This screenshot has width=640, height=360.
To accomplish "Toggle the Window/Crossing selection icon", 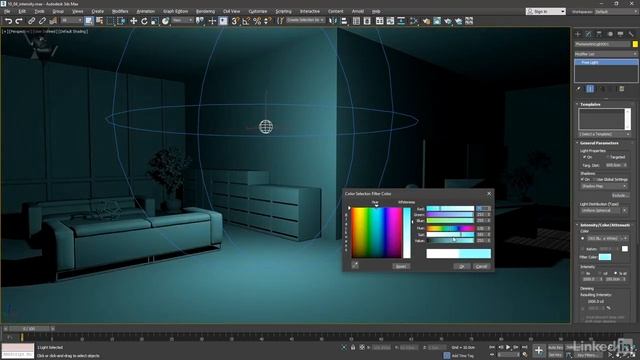I will (121, 21).
